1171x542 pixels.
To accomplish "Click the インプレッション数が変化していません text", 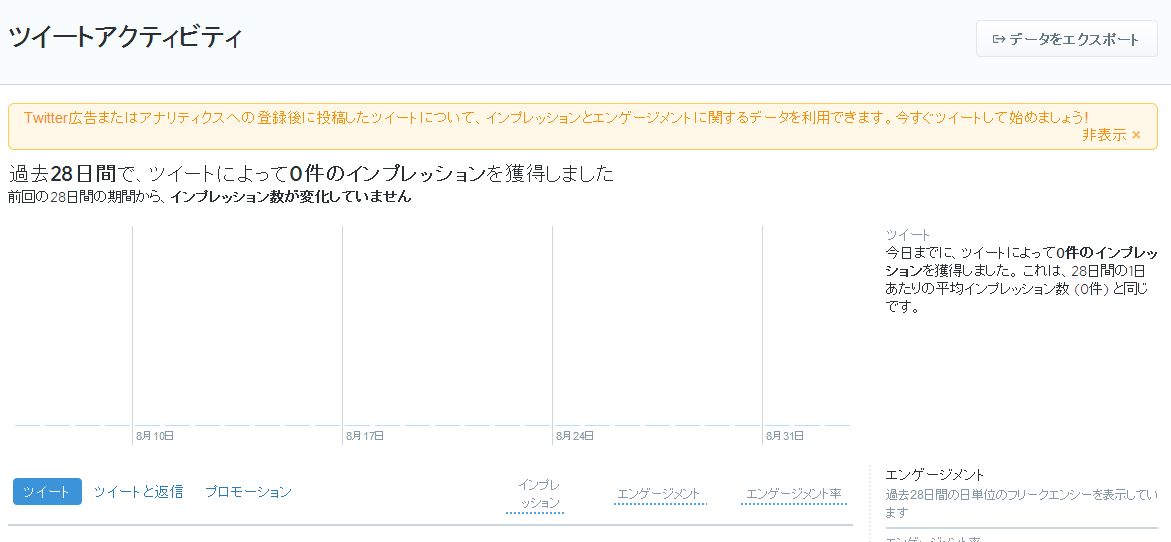I will [x=291, y=198].
